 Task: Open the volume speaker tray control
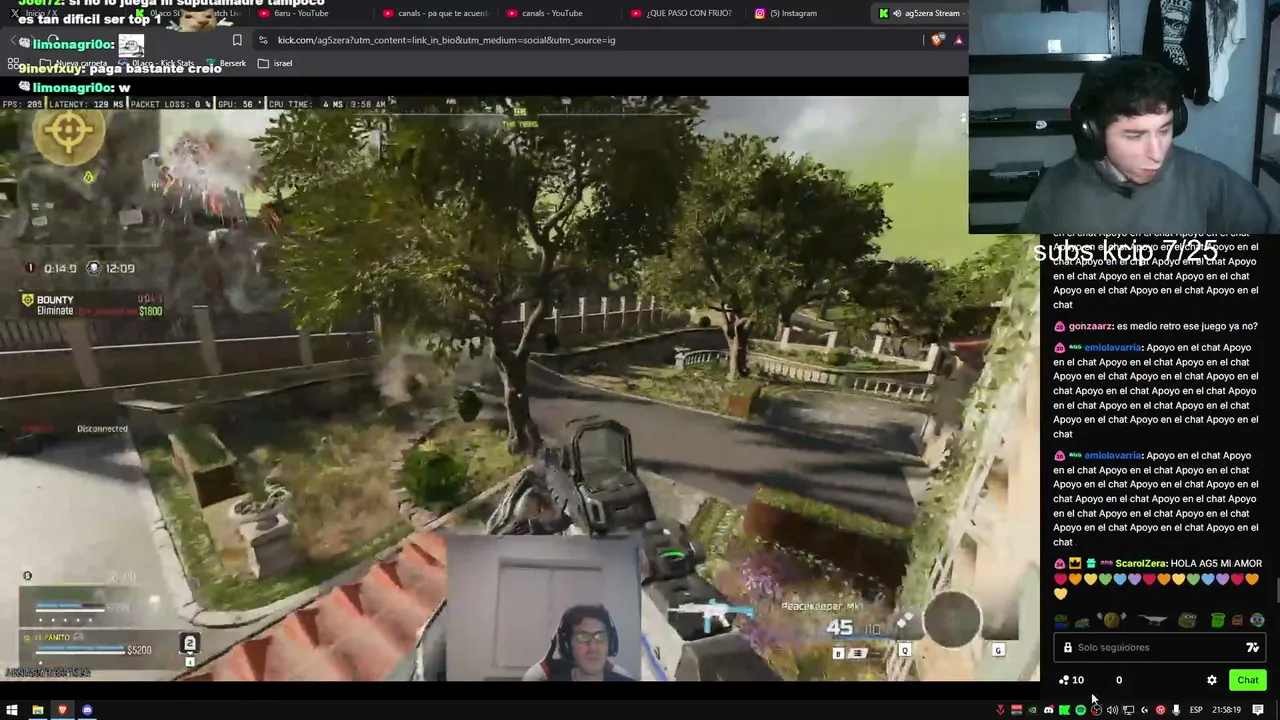click(1112, 710)
